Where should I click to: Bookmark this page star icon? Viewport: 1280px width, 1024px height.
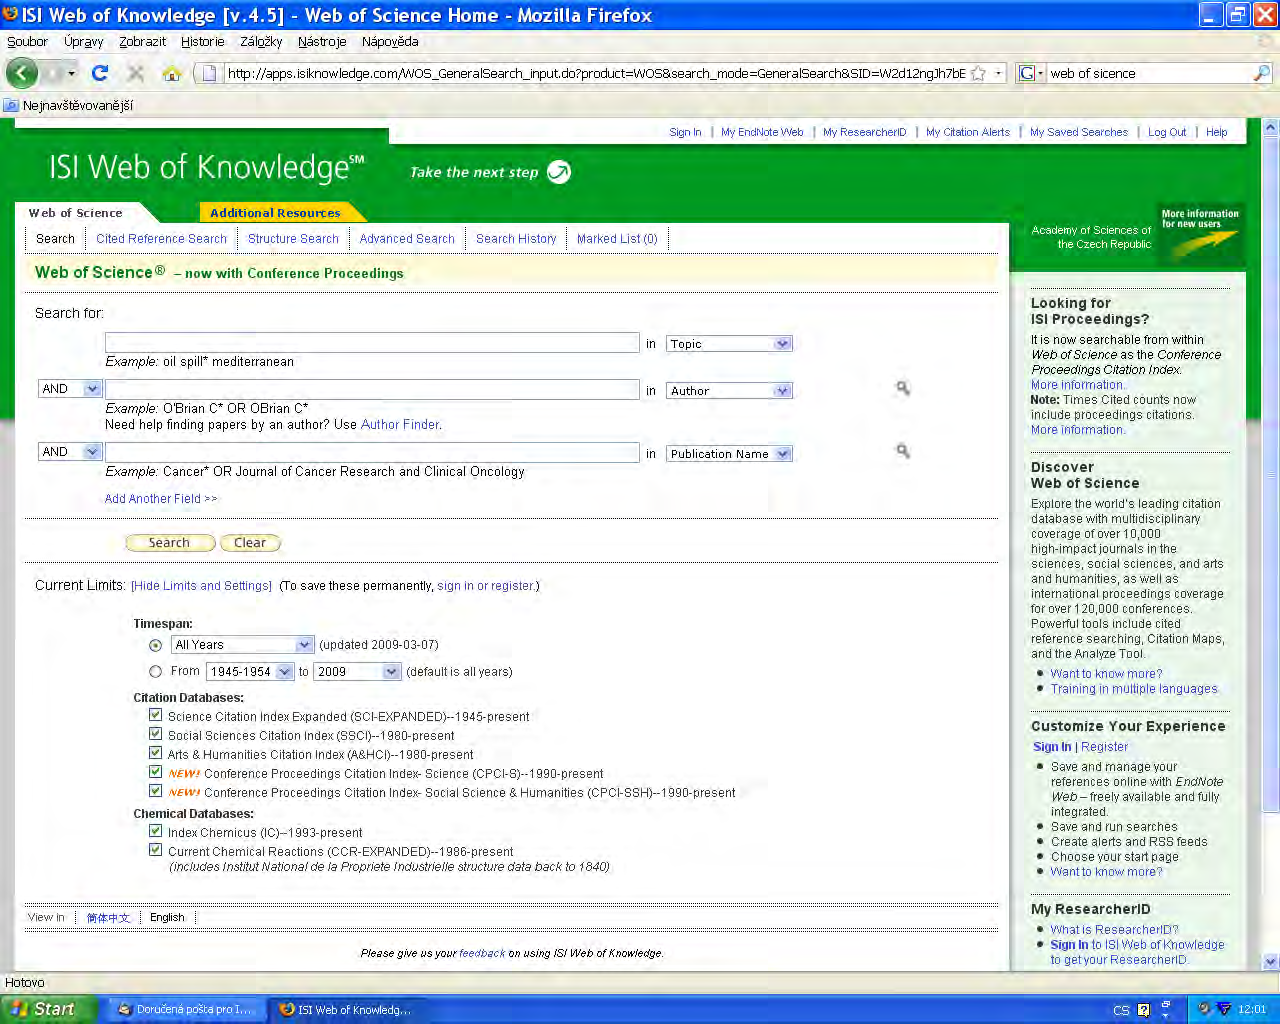[978, 73]
